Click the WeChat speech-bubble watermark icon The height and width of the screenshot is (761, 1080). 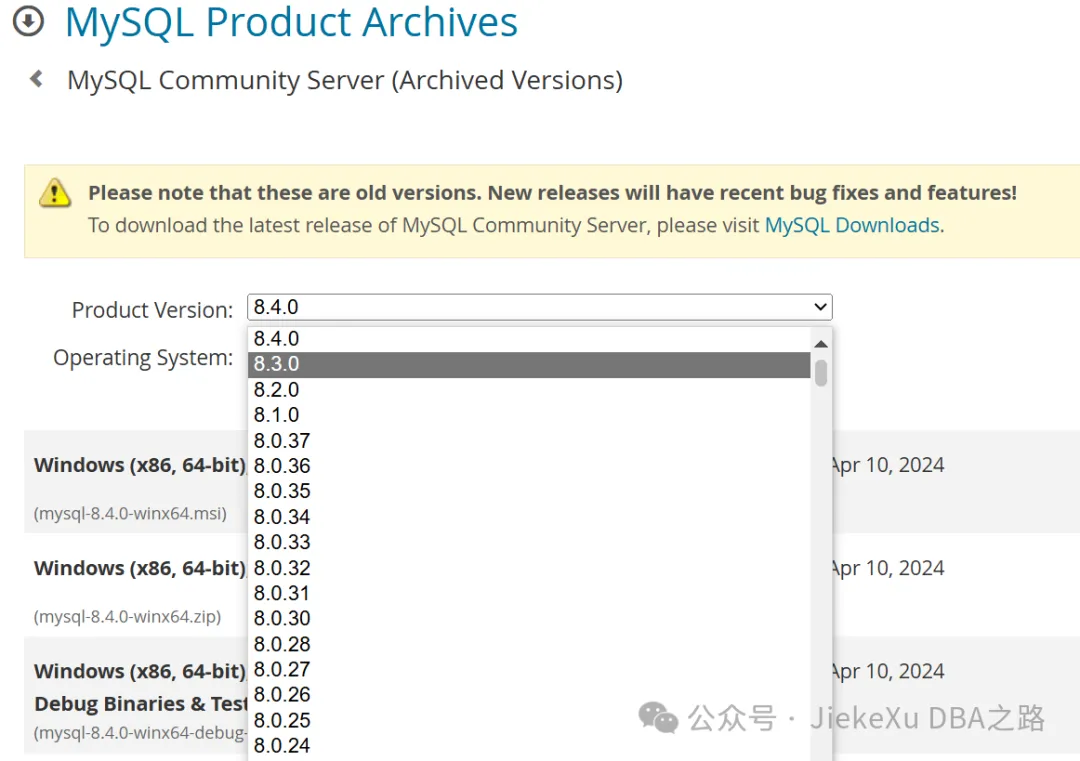[x=658, y=718]
